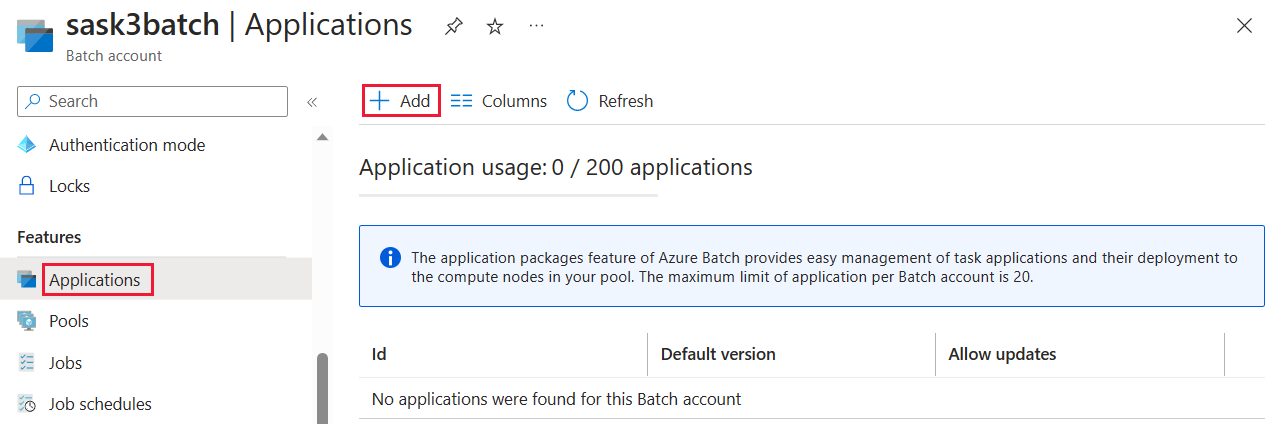Open Jobs from the sidebar
The image size is (1281, 424).
click(x=65, y=363)
